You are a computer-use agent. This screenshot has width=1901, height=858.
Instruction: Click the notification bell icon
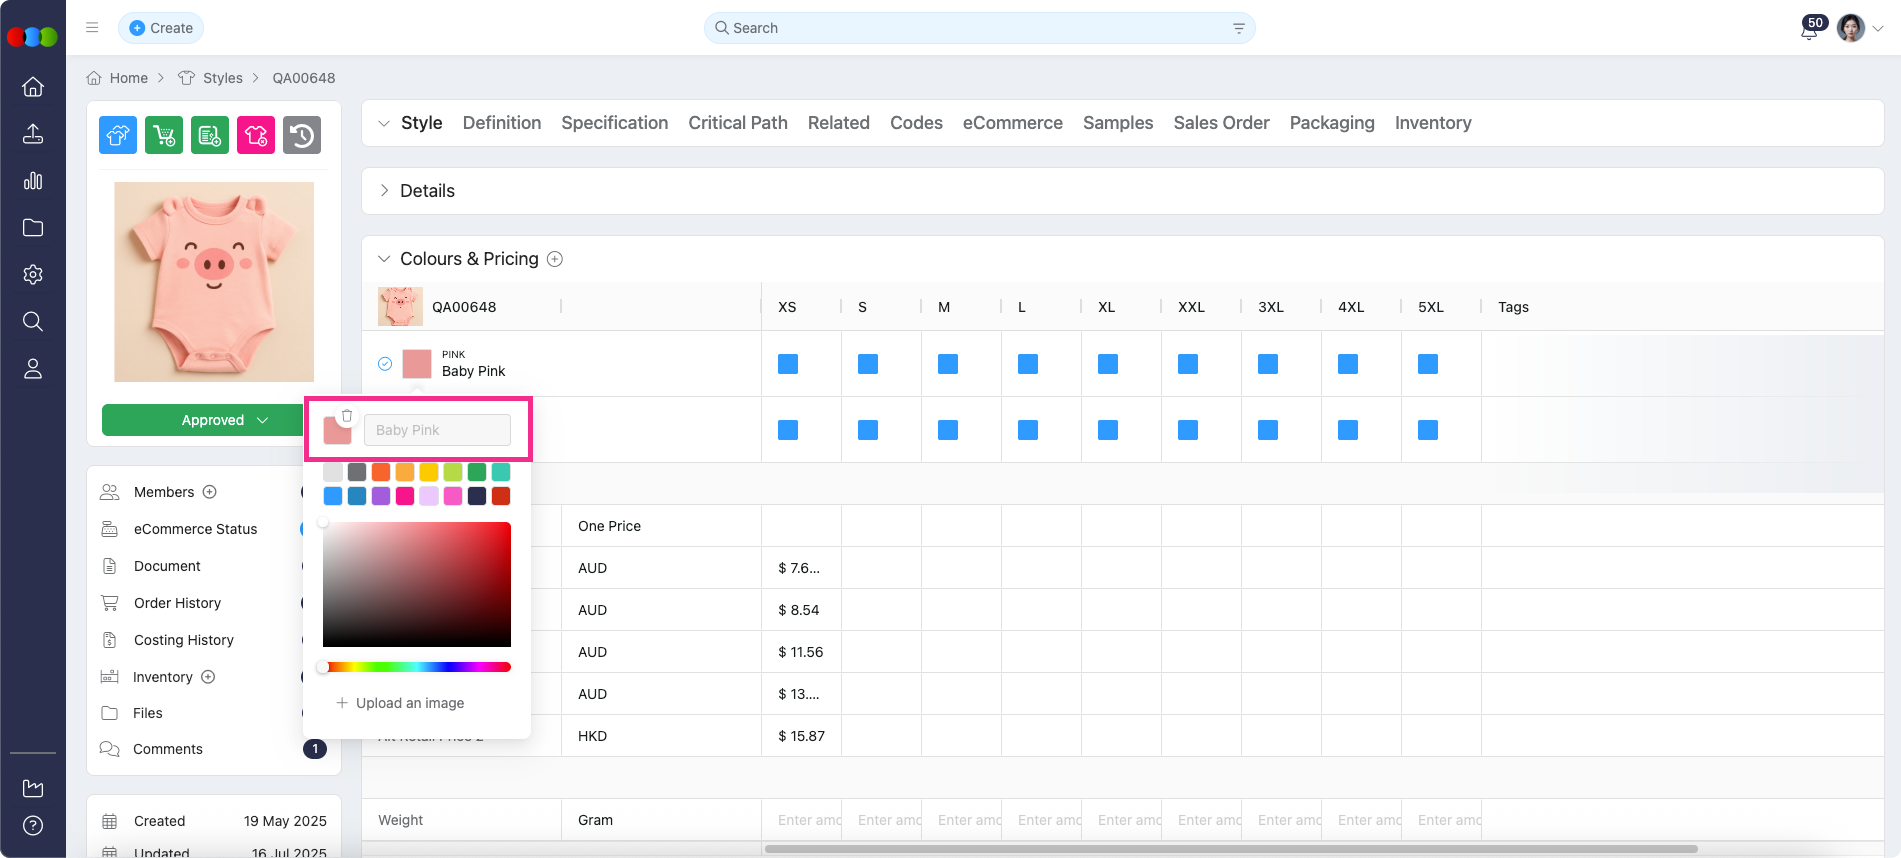click(x=1808, y=31)
